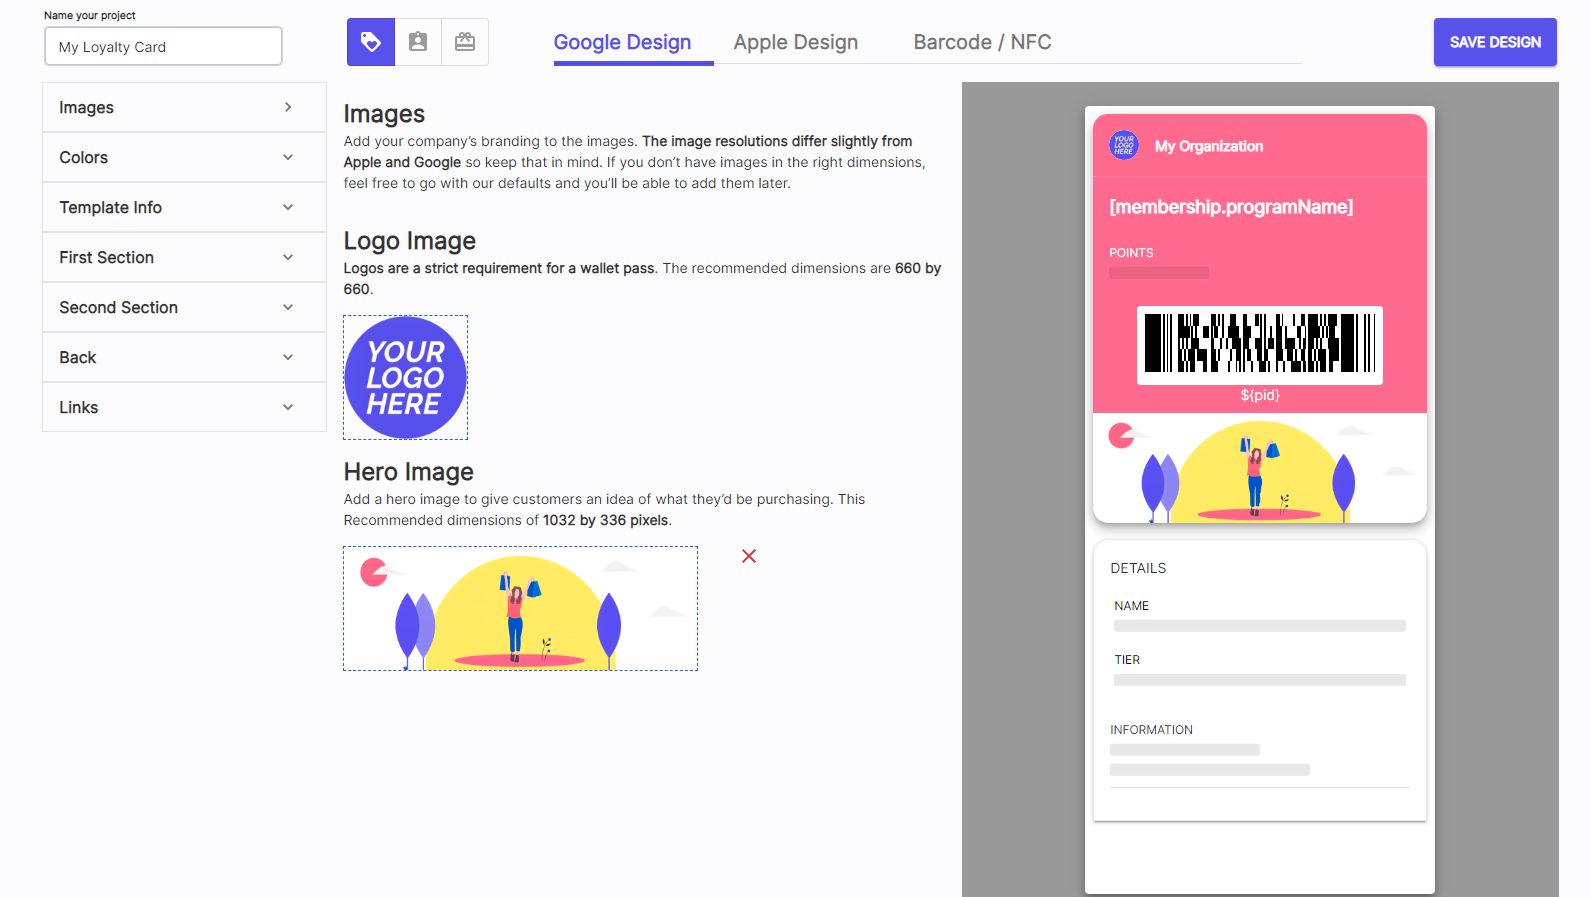Click the DETAILS heading in preview
1591x897 pixels.
(x=1138, y=568)
